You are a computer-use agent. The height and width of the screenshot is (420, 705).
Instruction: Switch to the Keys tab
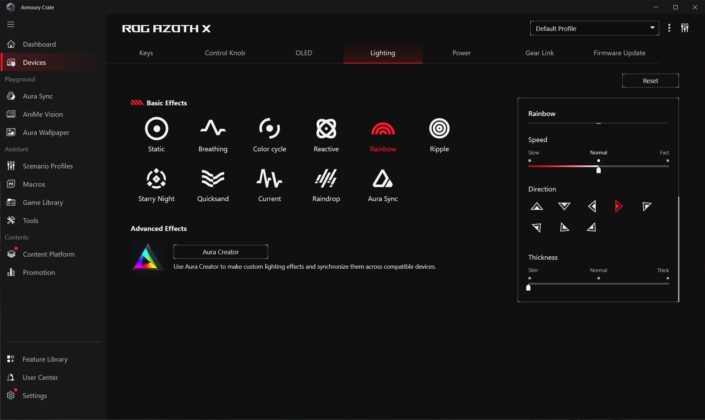click(146, 53)
